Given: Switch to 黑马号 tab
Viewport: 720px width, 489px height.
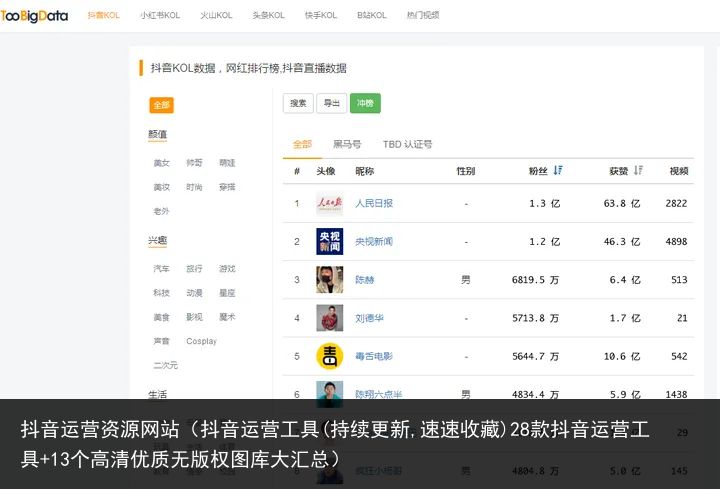Looking at the screenshot, I should [x=347, y=144].
